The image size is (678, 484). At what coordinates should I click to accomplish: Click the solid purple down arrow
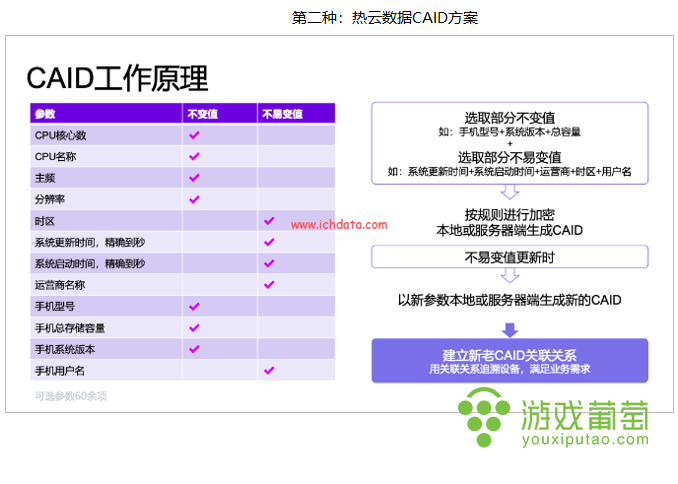[510, 330]
